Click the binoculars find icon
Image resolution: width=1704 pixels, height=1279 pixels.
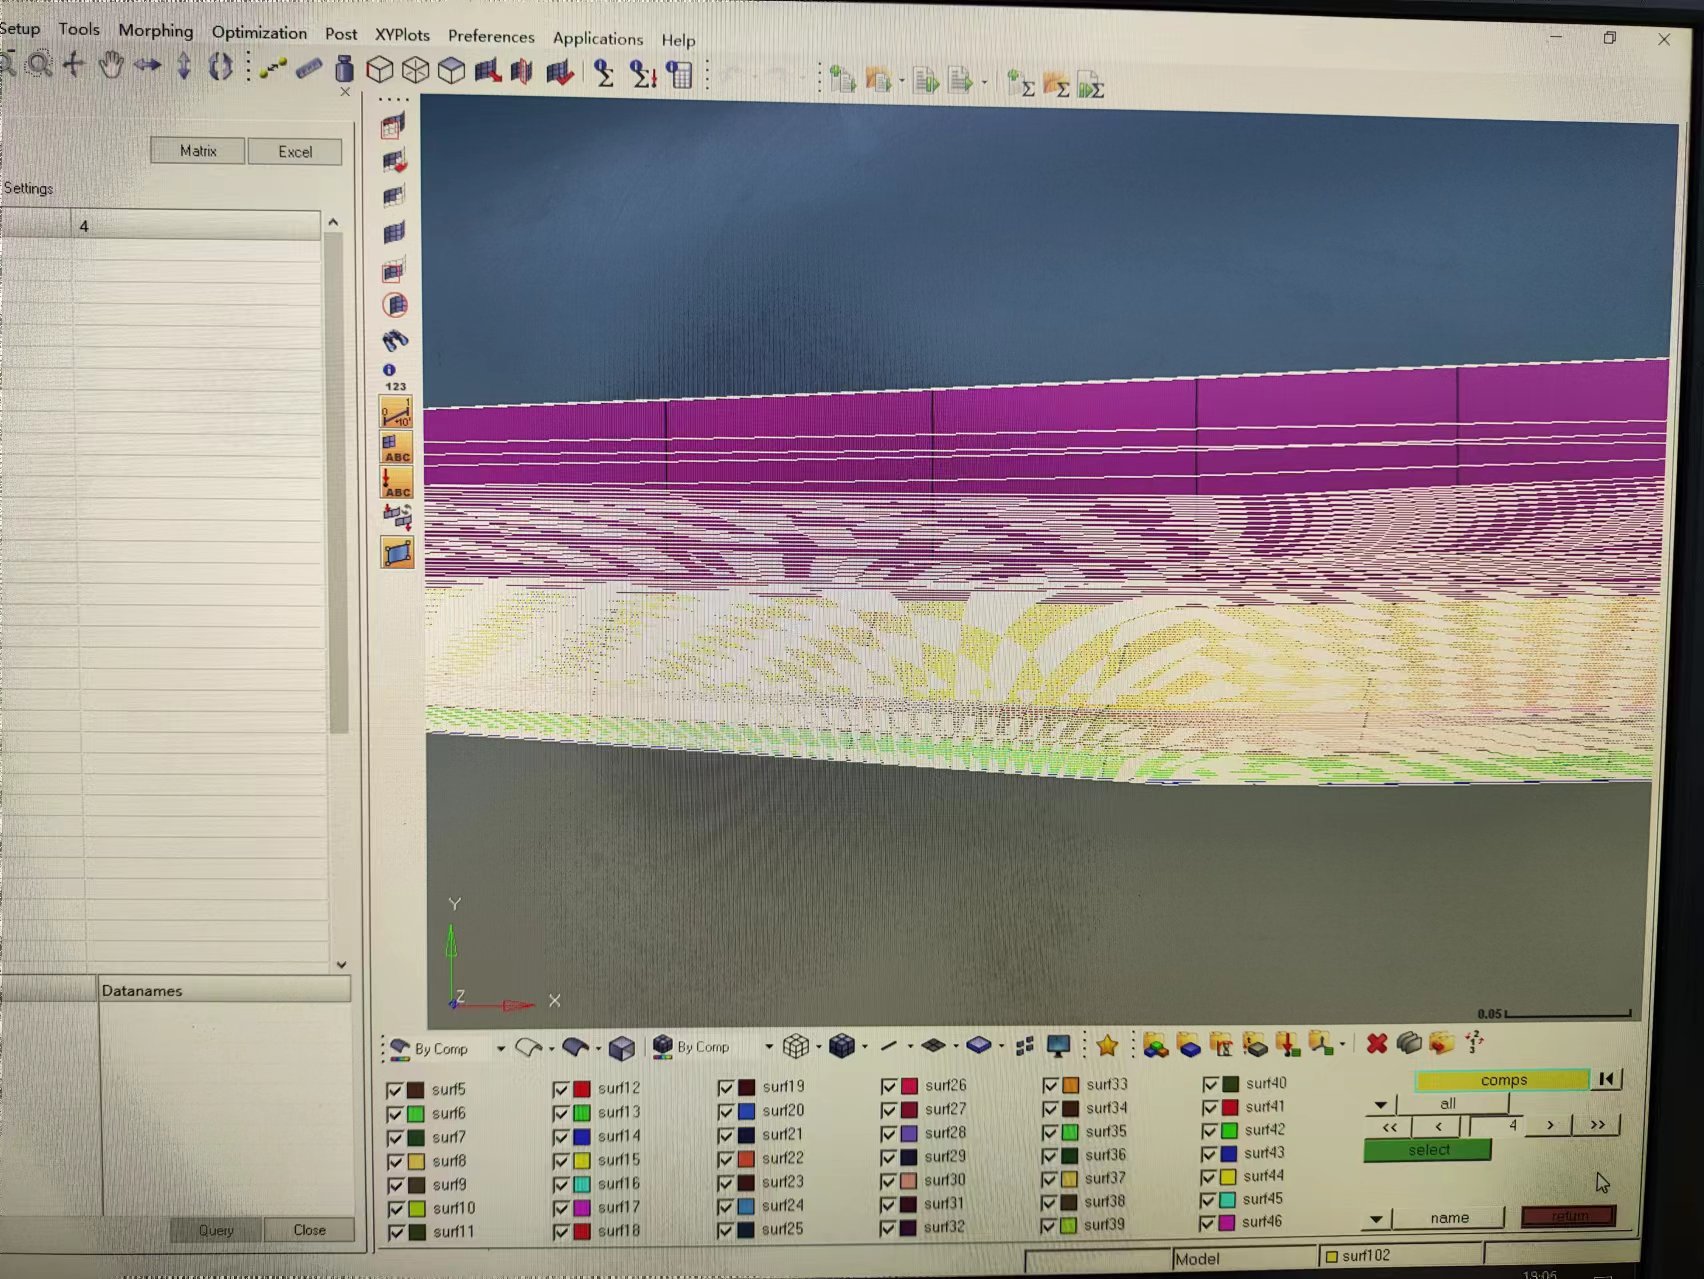[395, 341]
